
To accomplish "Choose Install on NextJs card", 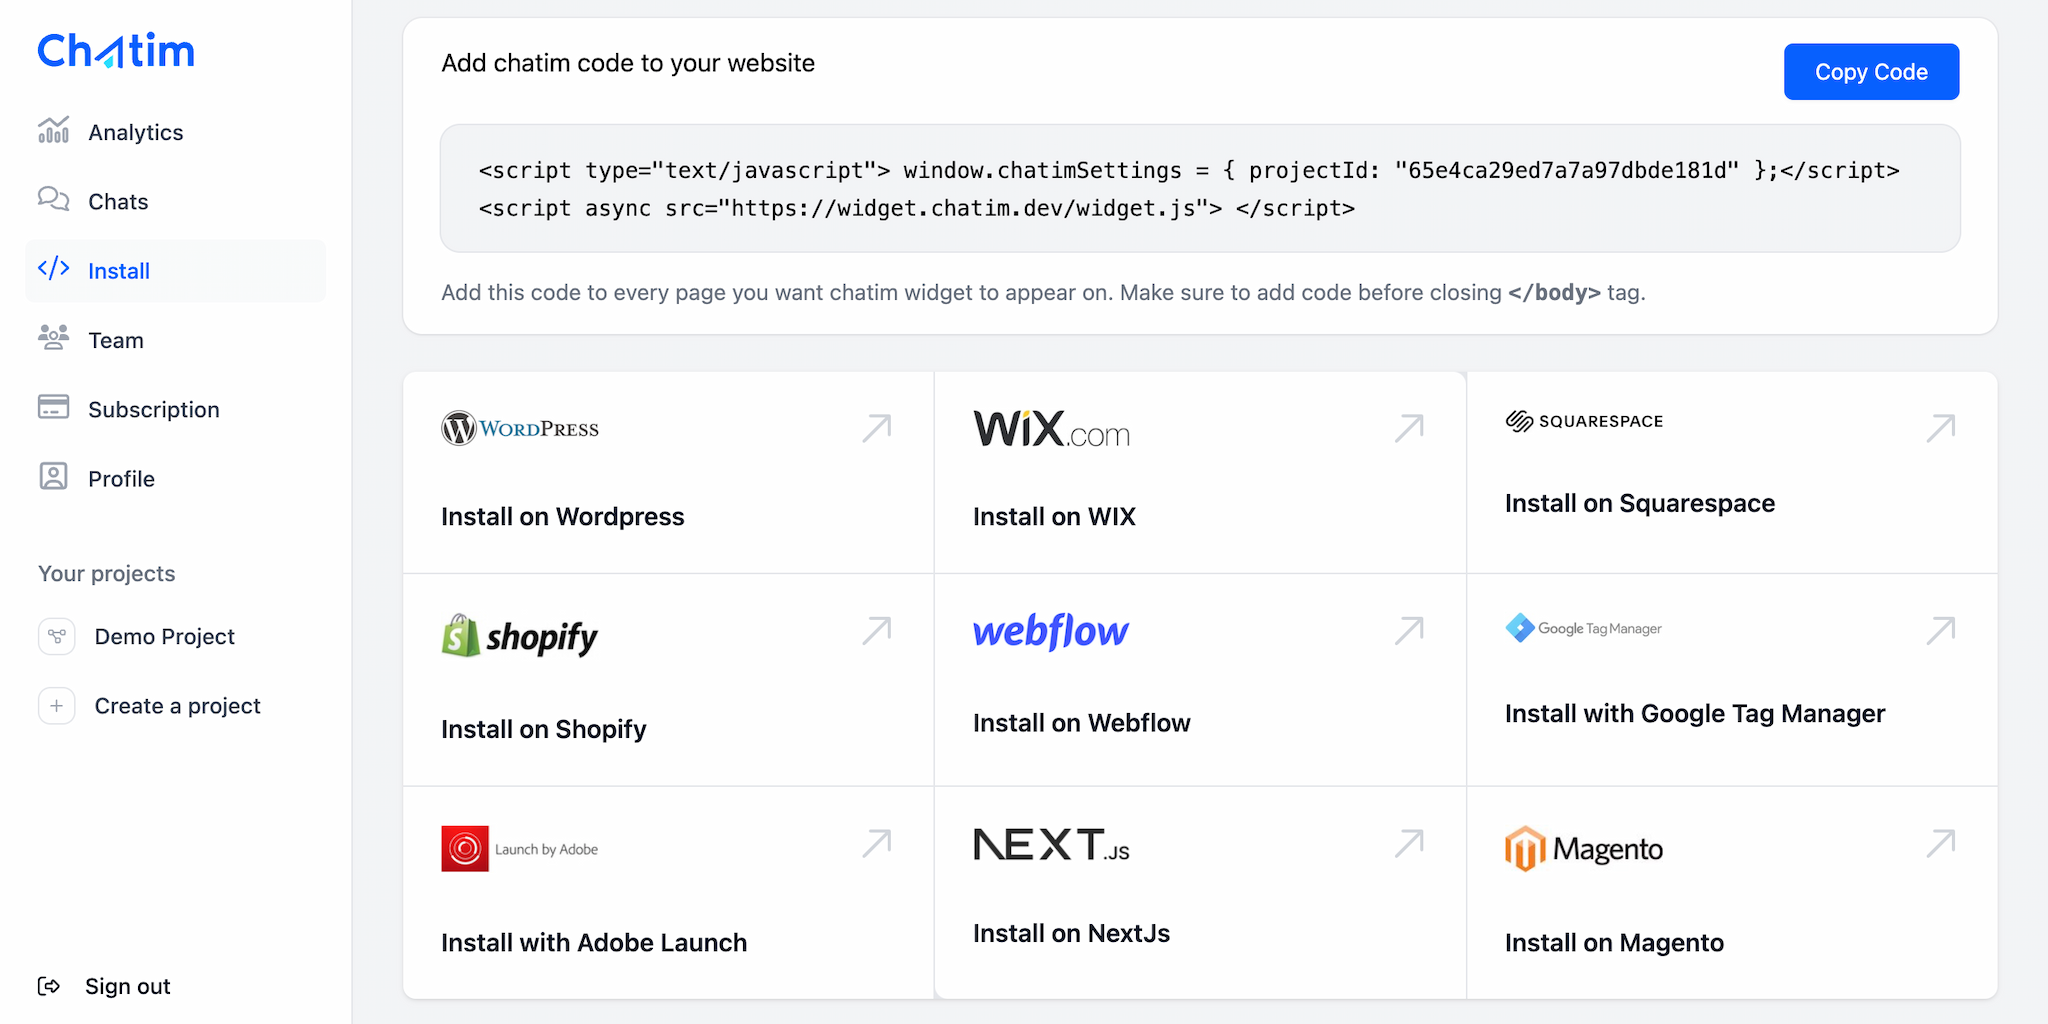I will (1071, 934).
